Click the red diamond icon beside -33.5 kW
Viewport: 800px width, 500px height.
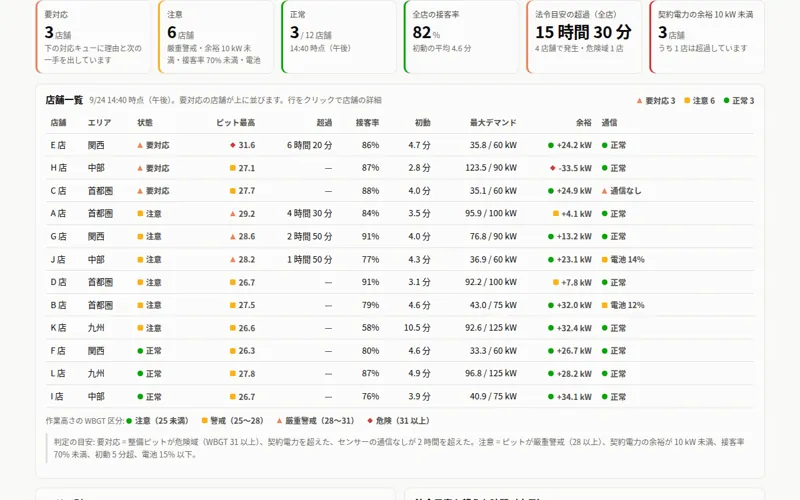point(553,168)
